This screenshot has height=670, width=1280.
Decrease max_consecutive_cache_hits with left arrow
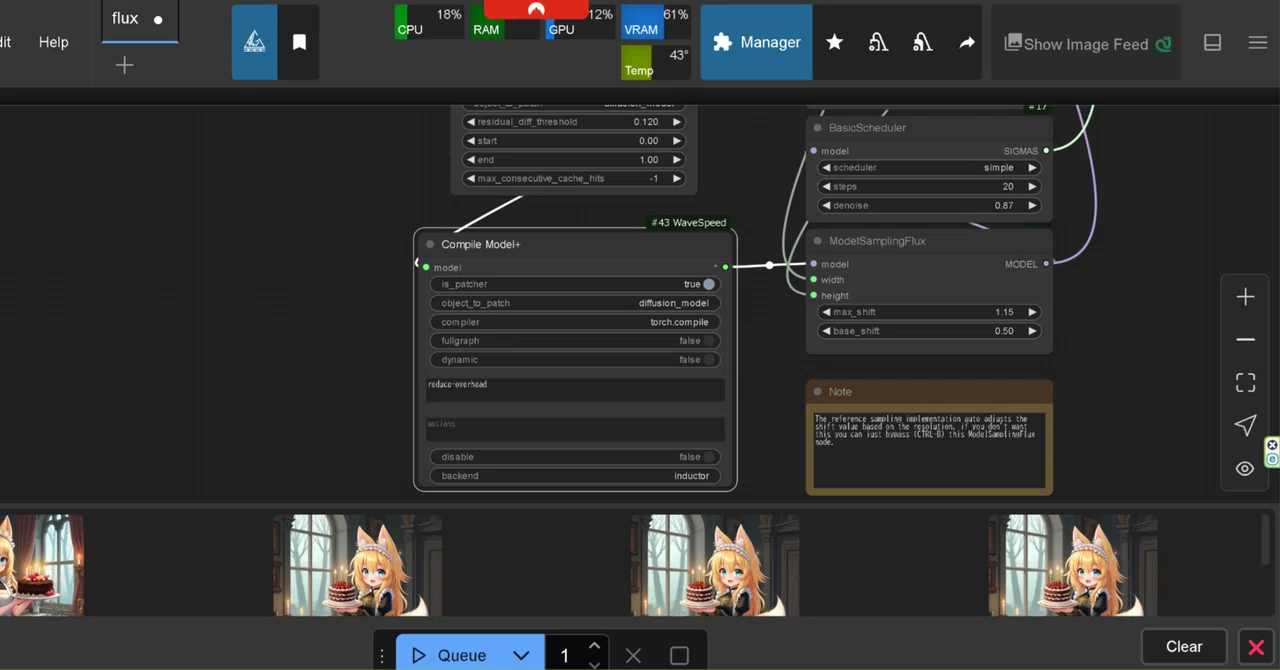pyautogui.click(x=470, y=179)
